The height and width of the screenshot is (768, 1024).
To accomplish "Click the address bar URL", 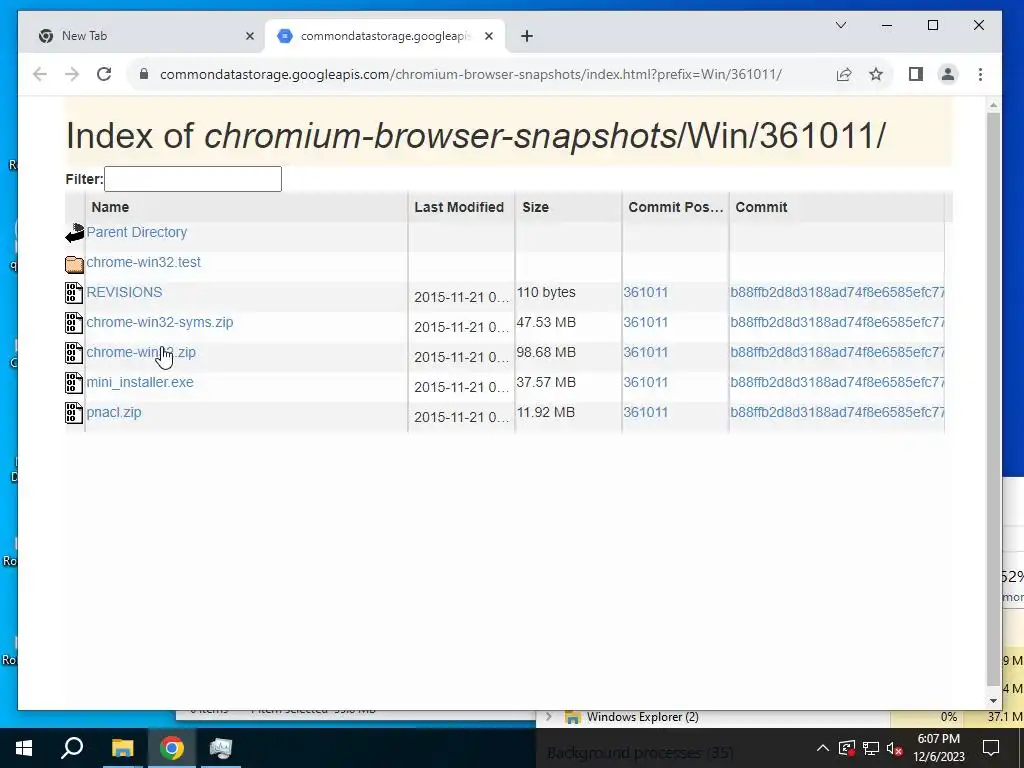I will pyautogui.click(x=470, y=74).
